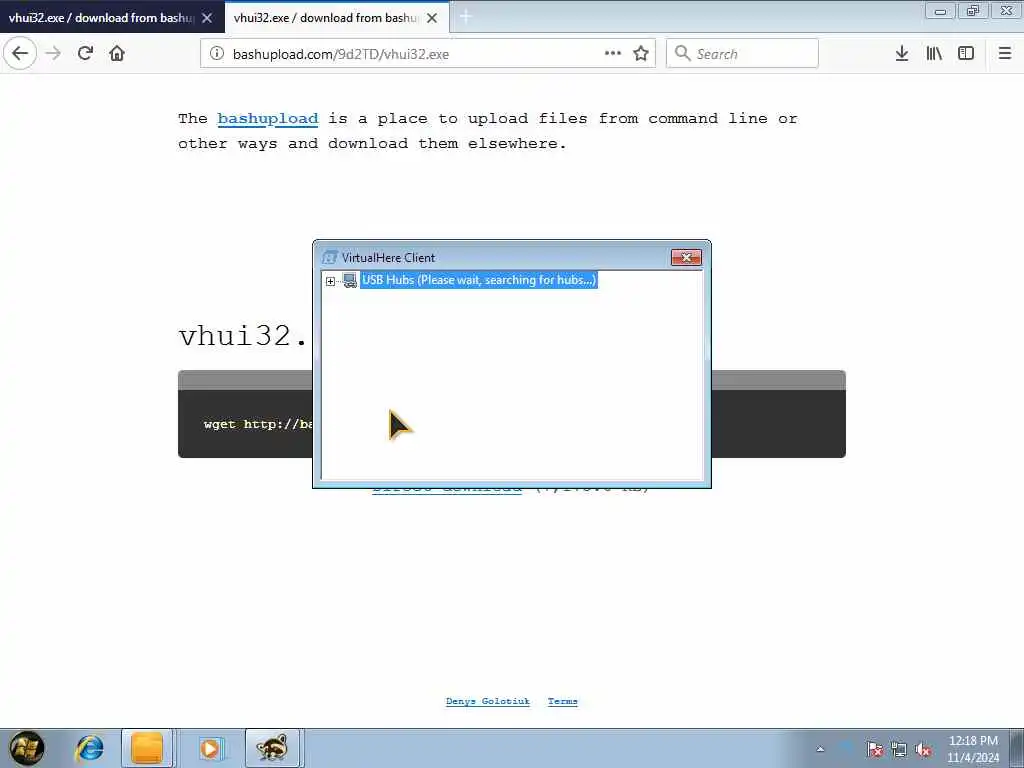Follow the bashupload link in intro text
Image resolution: width=1024 pixels, height=768 pixels.
268,118
